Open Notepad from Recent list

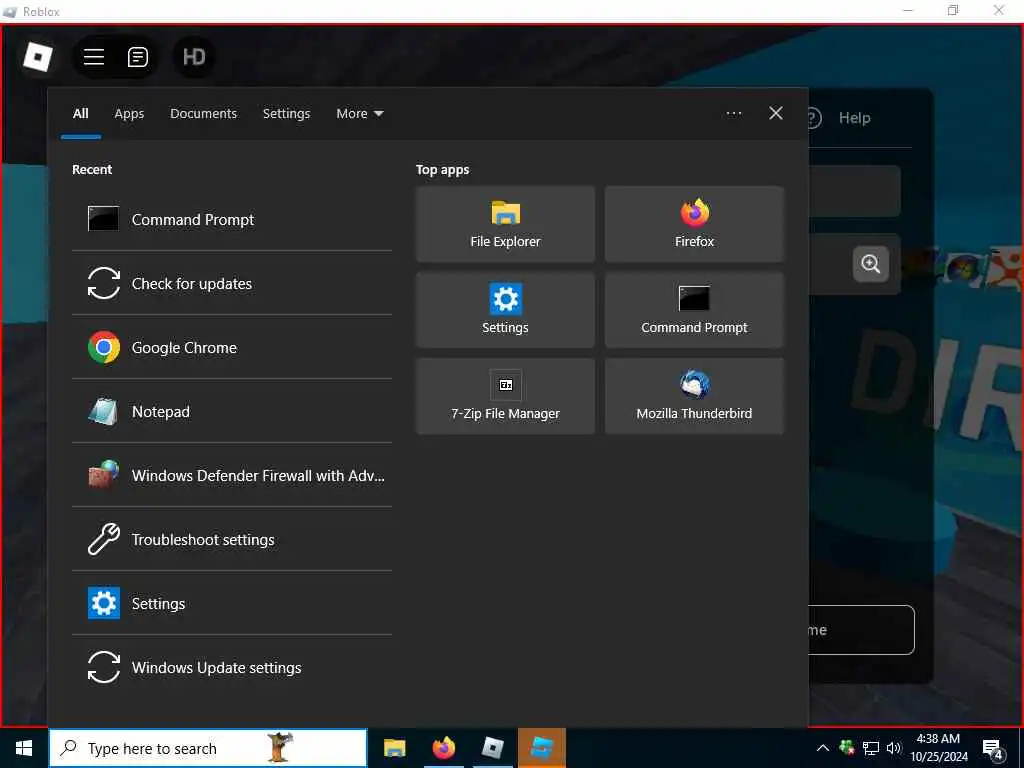[232, 411]
